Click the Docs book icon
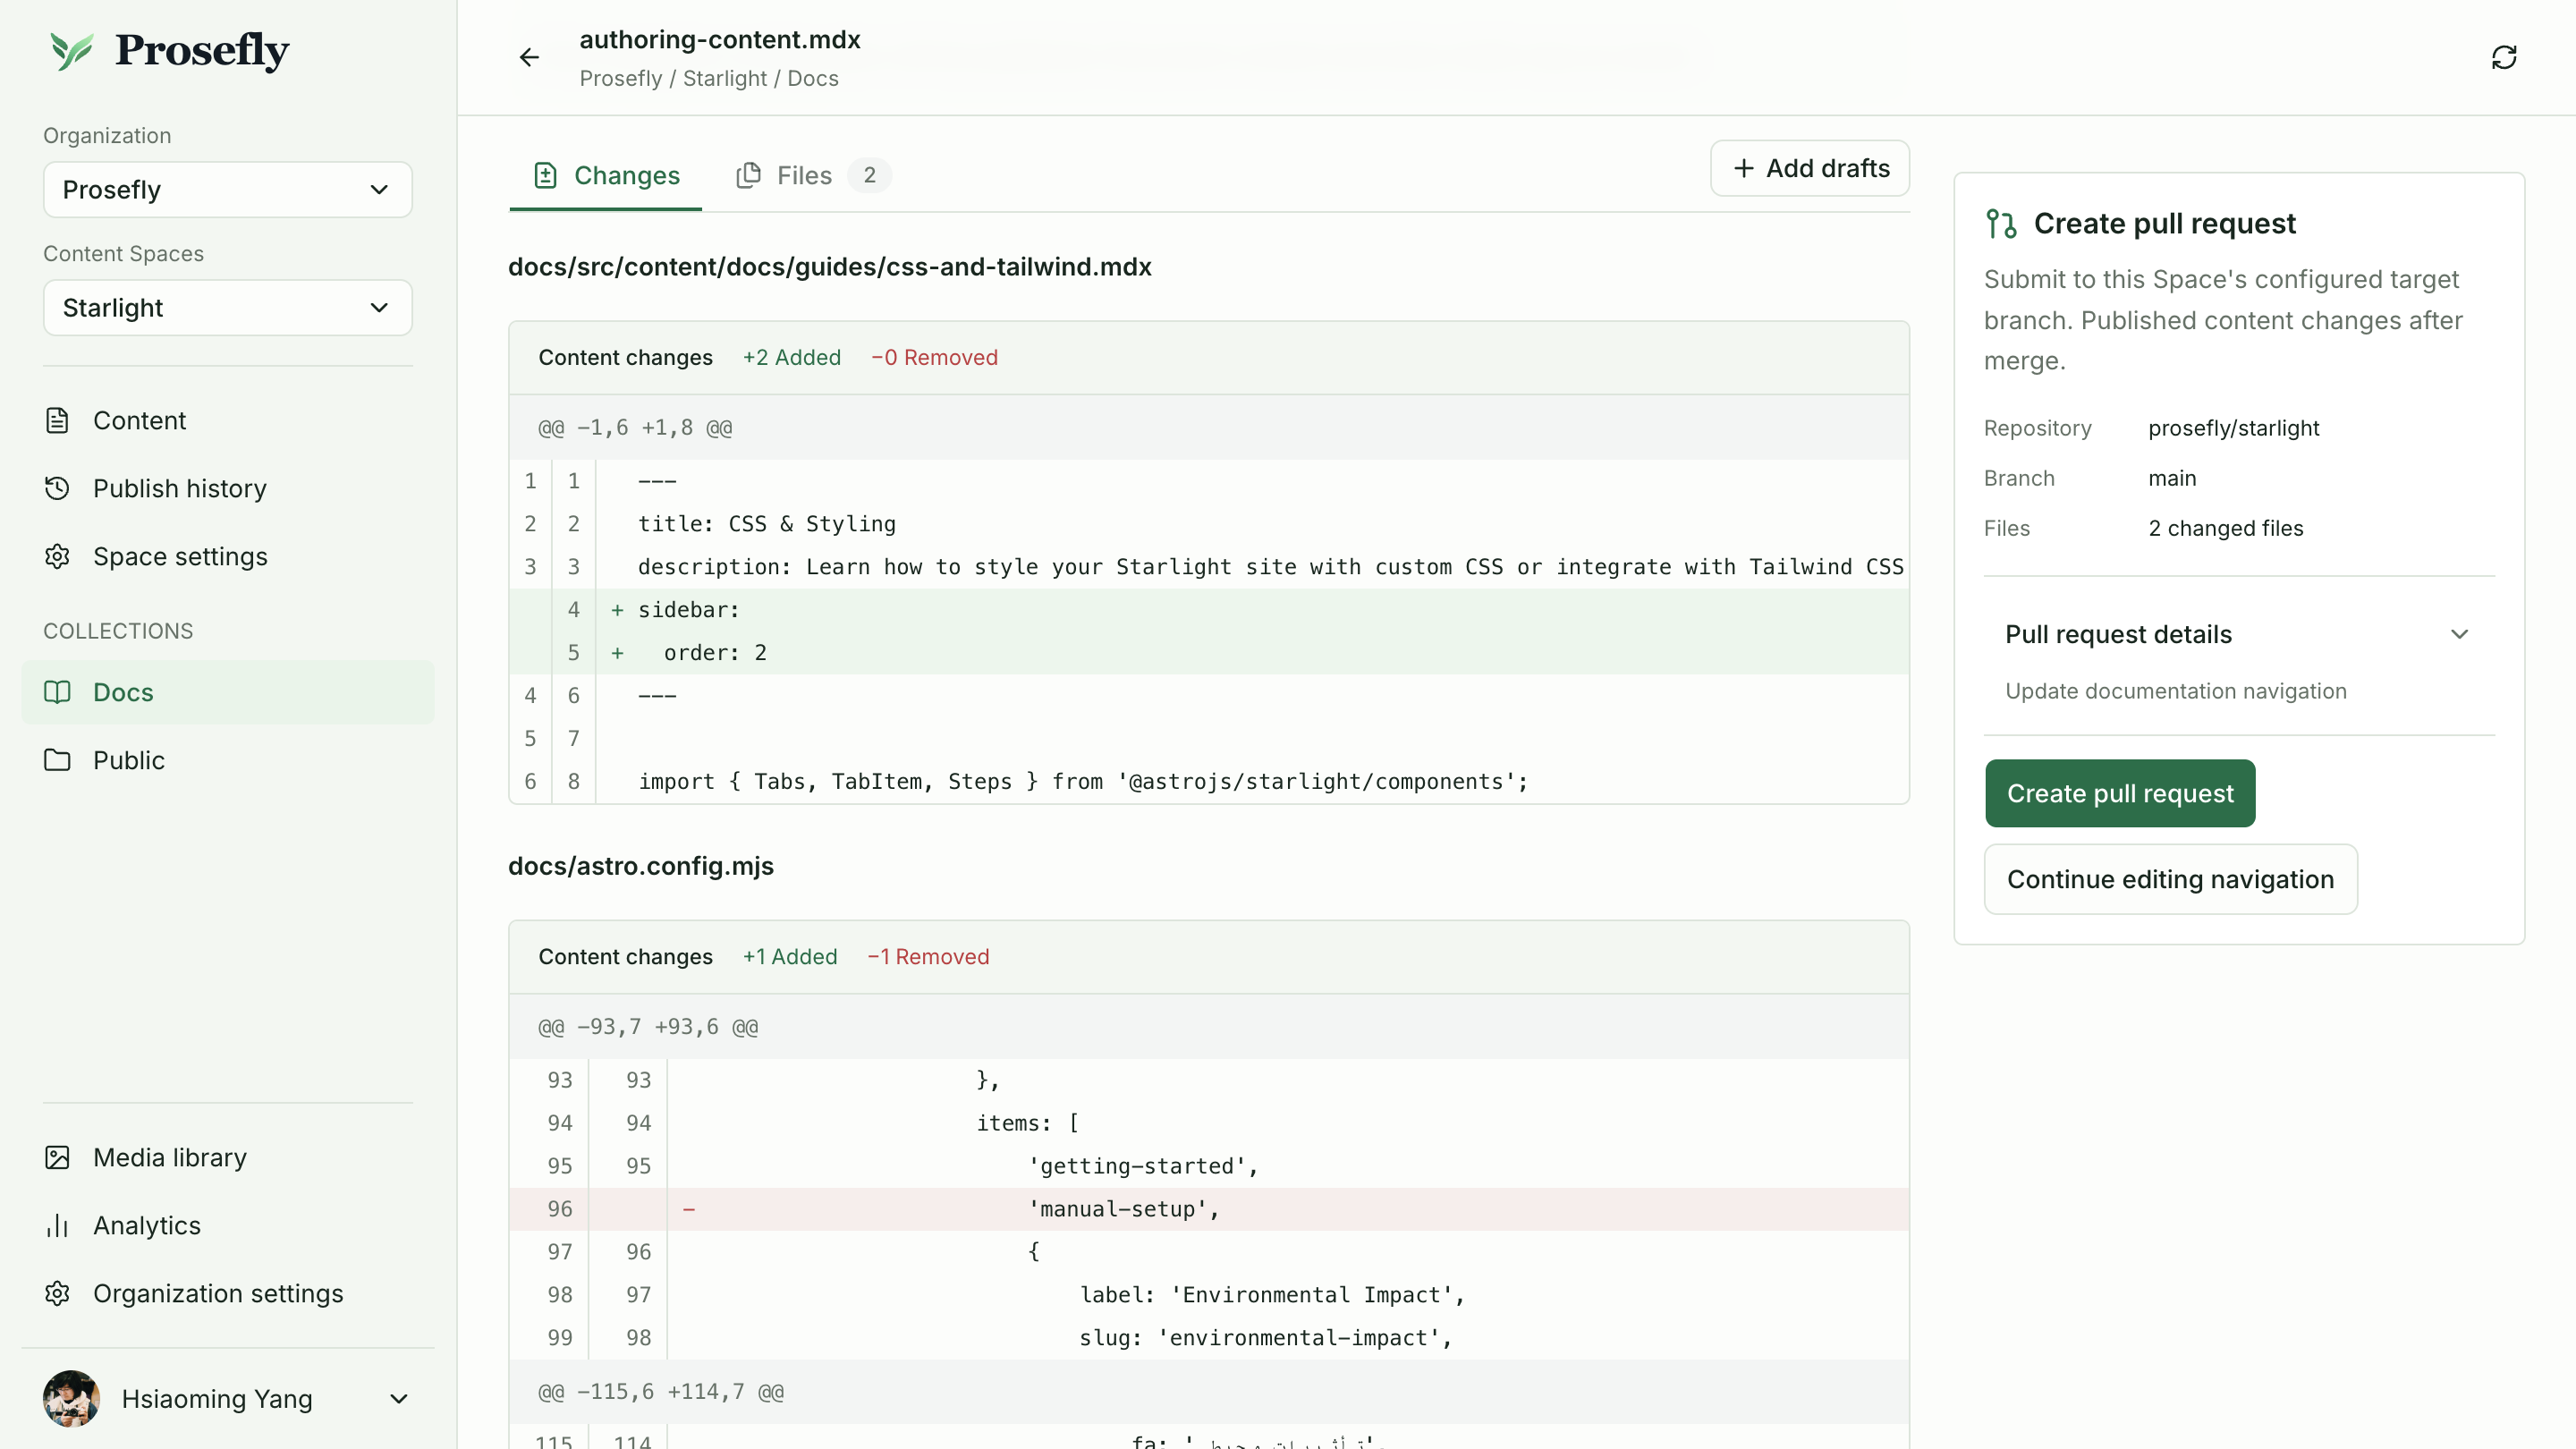This screenshot has width=2576, height=1449. pyautogui.click(x=57, y=692)
